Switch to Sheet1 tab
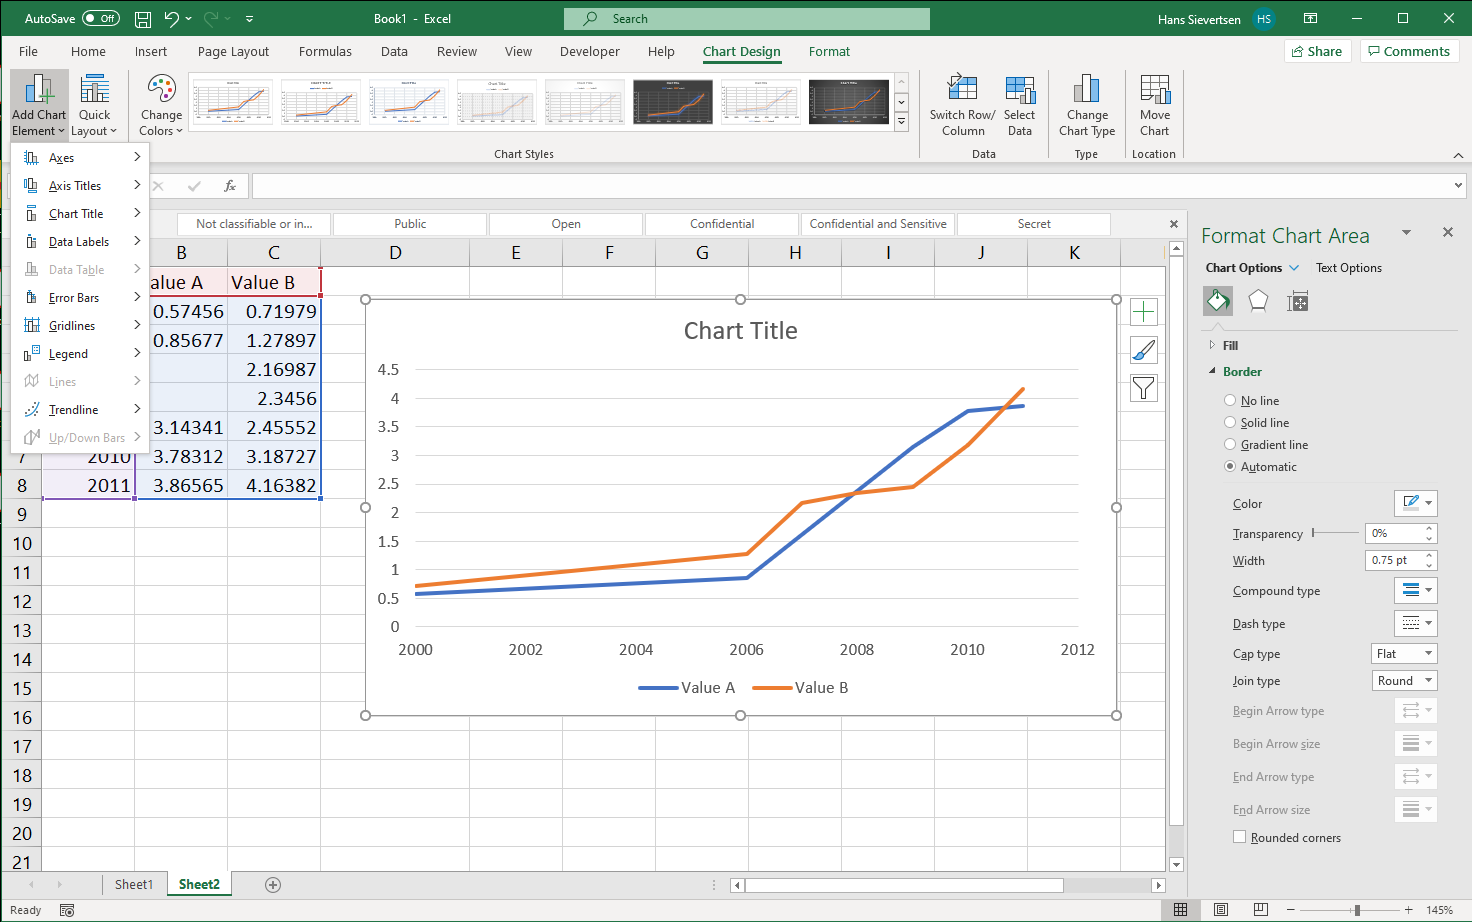The image size is (1472, 922). (x=134, y=884)
